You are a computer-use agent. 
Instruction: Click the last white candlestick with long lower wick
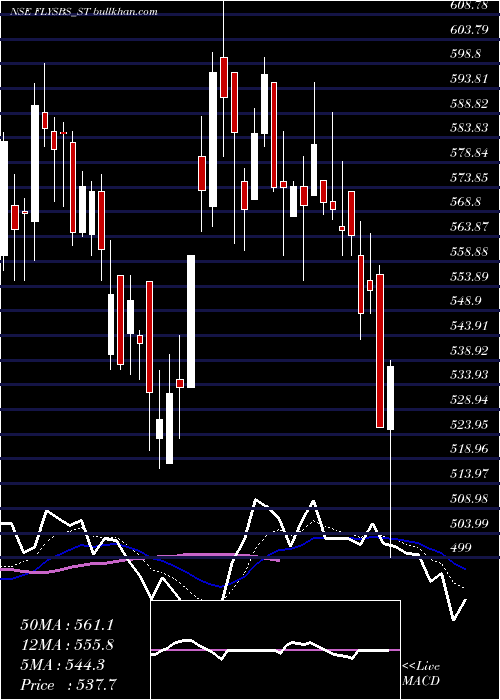click(391, 398)
